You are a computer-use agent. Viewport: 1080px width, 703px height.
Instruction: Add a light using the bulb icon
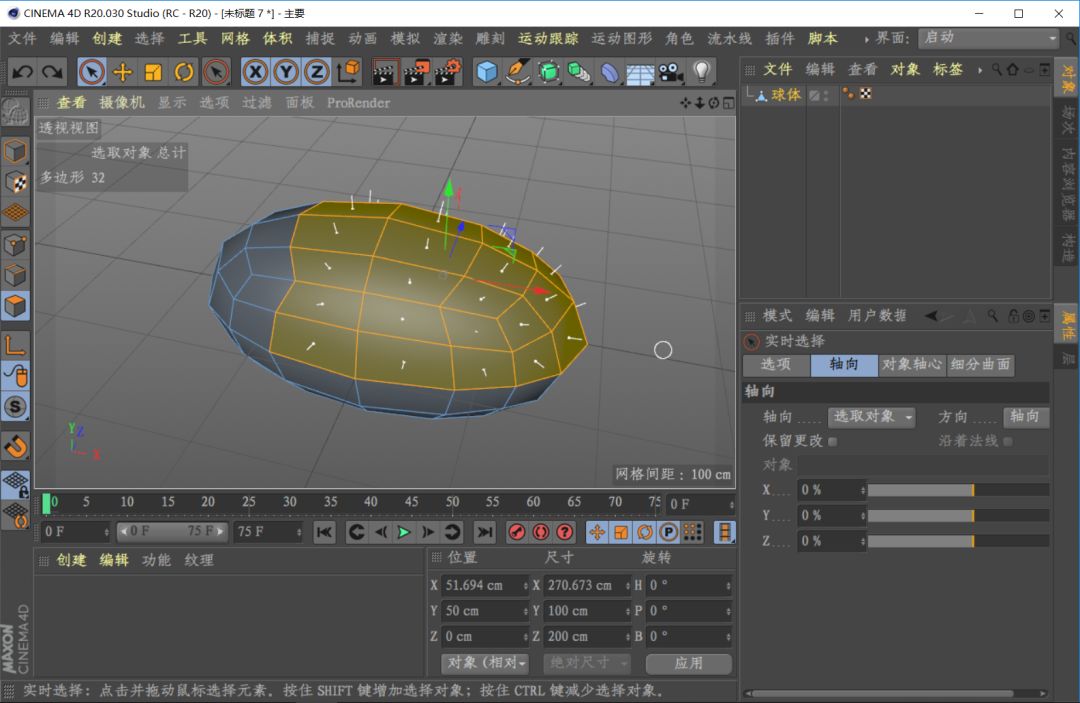[x=701, y=72]
